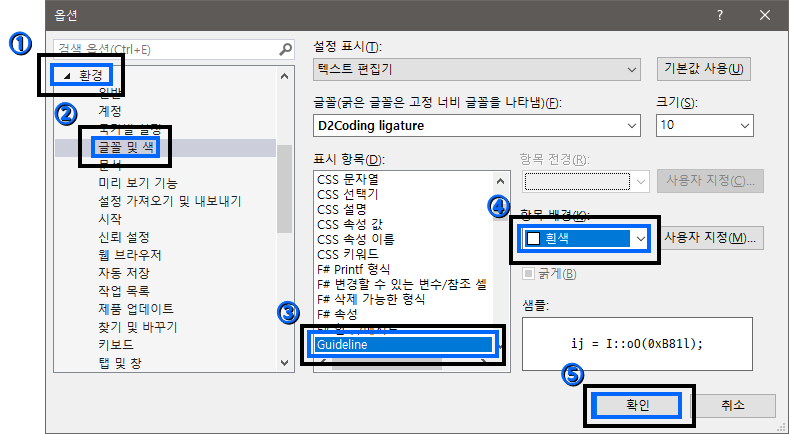
Task: Select 웹 브라우저 tree item
Action: click(x=130, y=255)
